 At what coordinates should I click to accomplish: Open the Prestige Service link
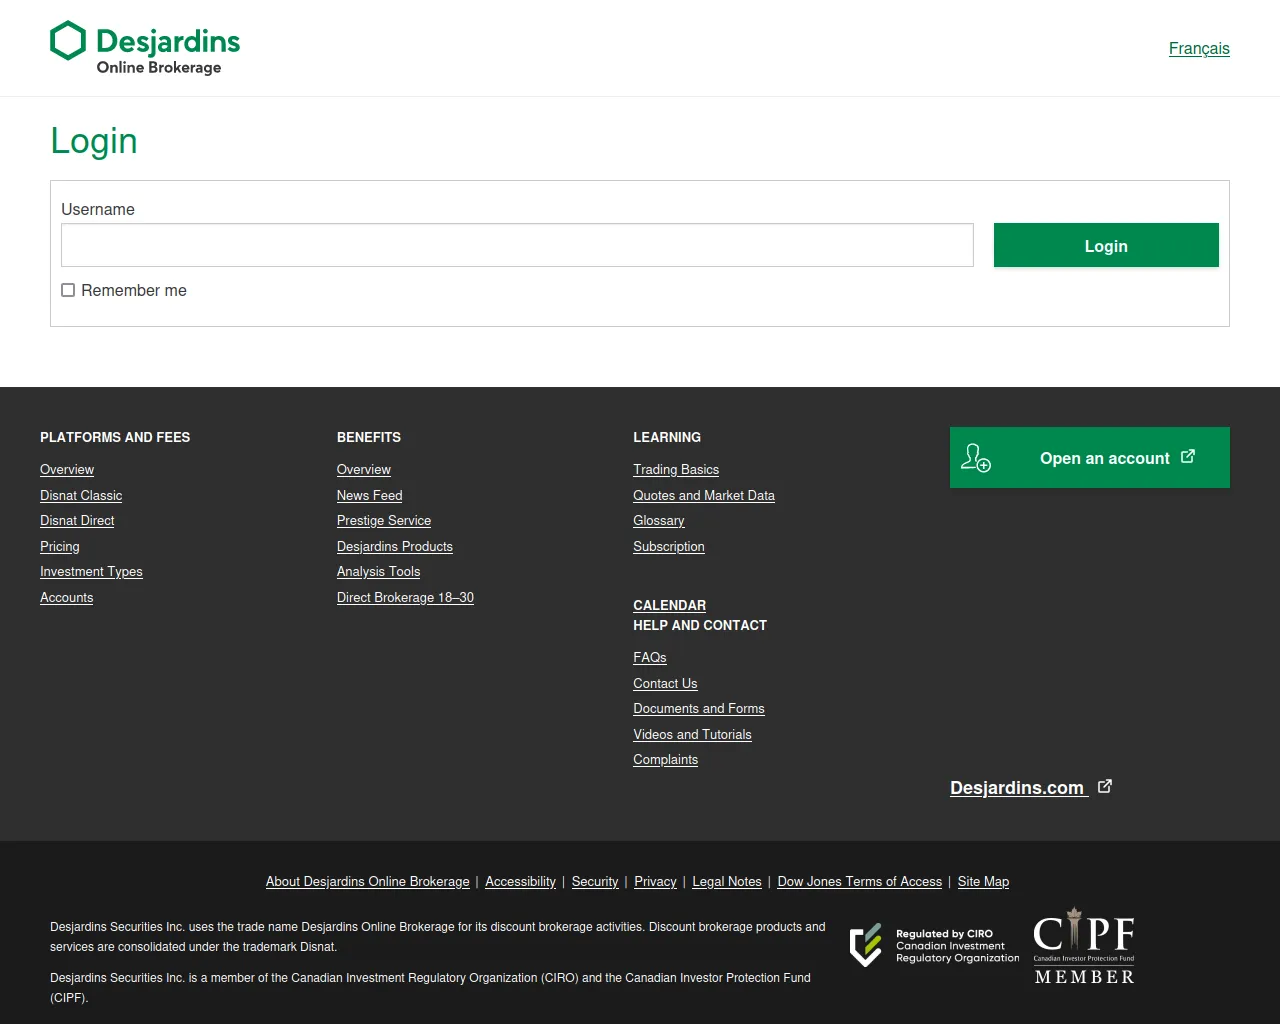click(384, 520)
